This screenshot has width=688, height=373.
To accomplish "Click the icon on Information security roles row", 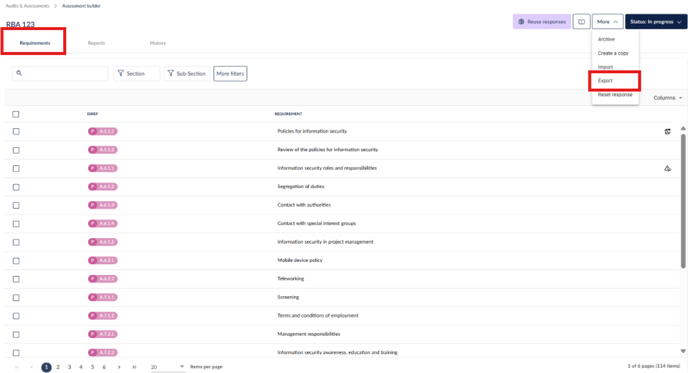I will (x=667, y=168).
